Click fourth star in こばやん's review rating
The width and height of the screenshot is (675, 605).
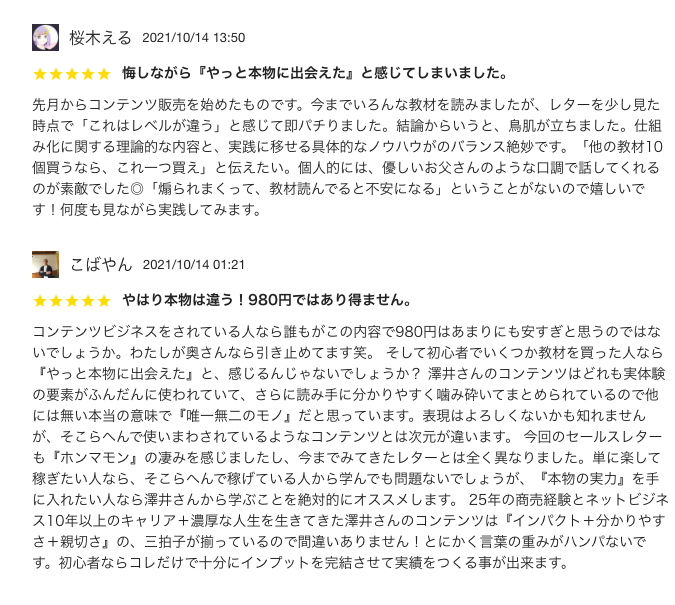88,300
